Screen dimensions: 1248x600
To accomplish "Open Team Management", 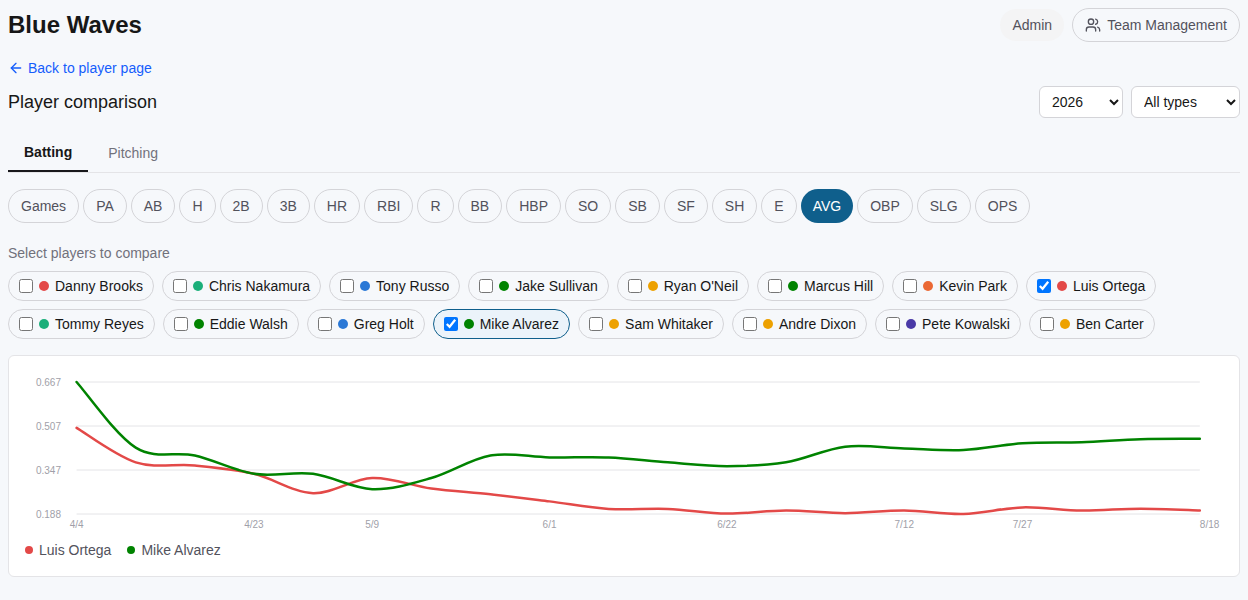I will click(x=1156, y=25).
